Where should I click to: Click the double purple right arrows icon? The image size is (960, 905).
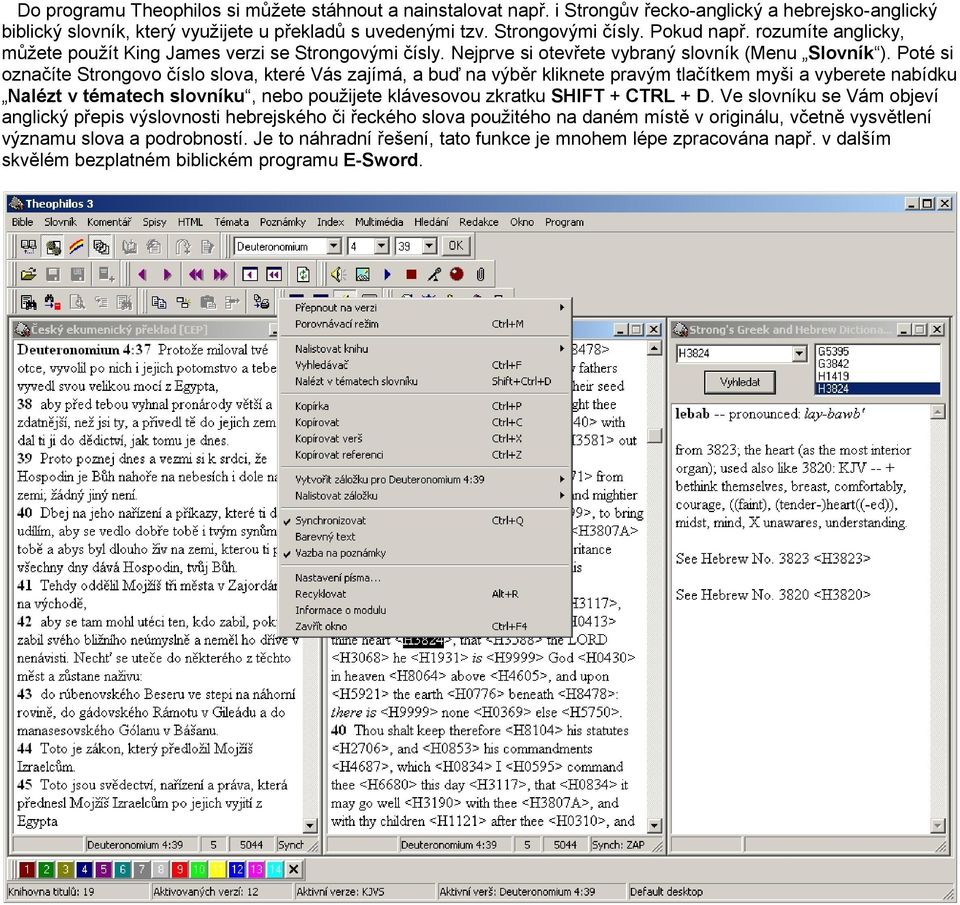pos(220,275)
